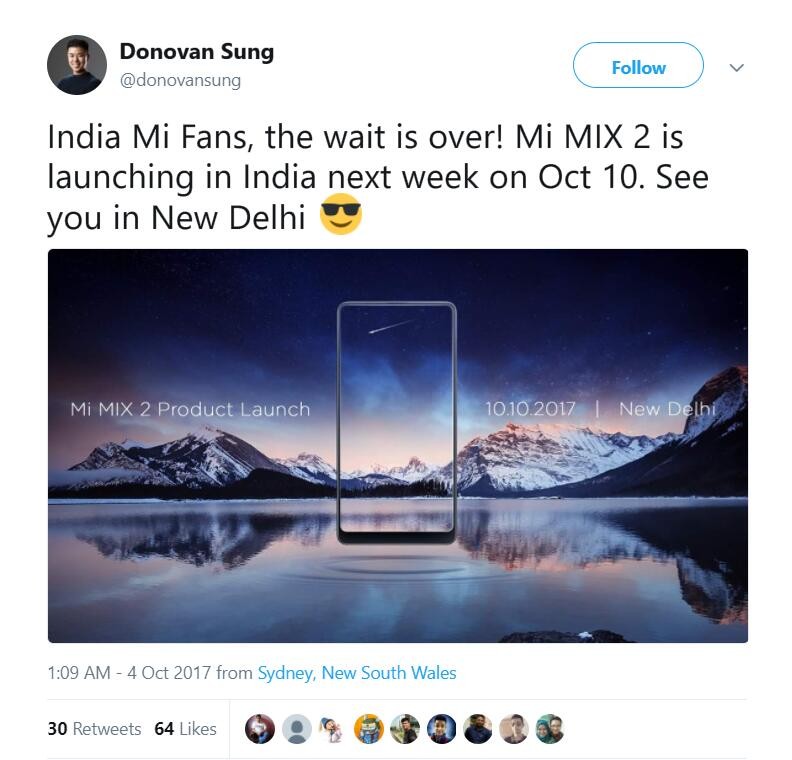Open the Donovan Sung display name link
Screen dimensions: 792x760
197,52
